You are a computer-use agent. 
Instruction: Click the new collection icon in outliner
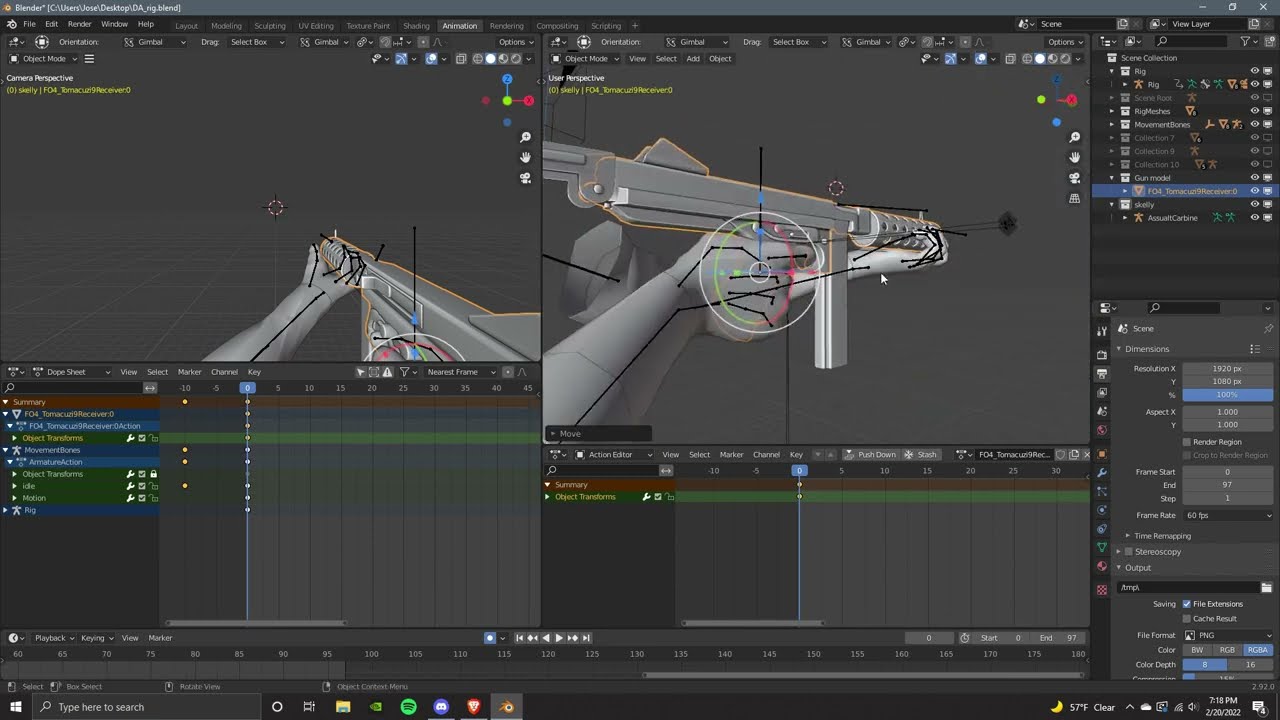(x=1268, y=42)
